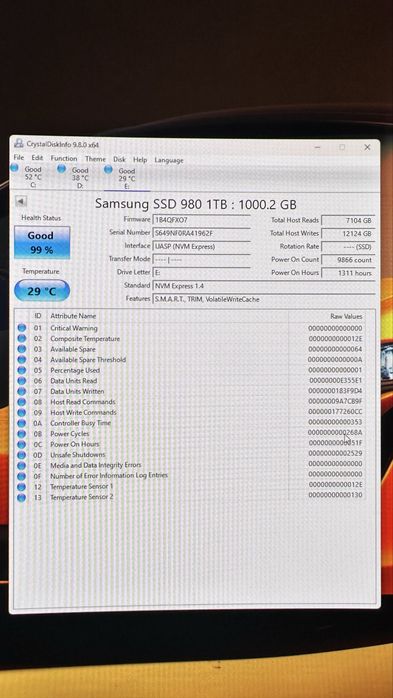The width and height of the screenshot is (393, 698).
Task: Click the previous disk arrow button
Action: point(20,201)
